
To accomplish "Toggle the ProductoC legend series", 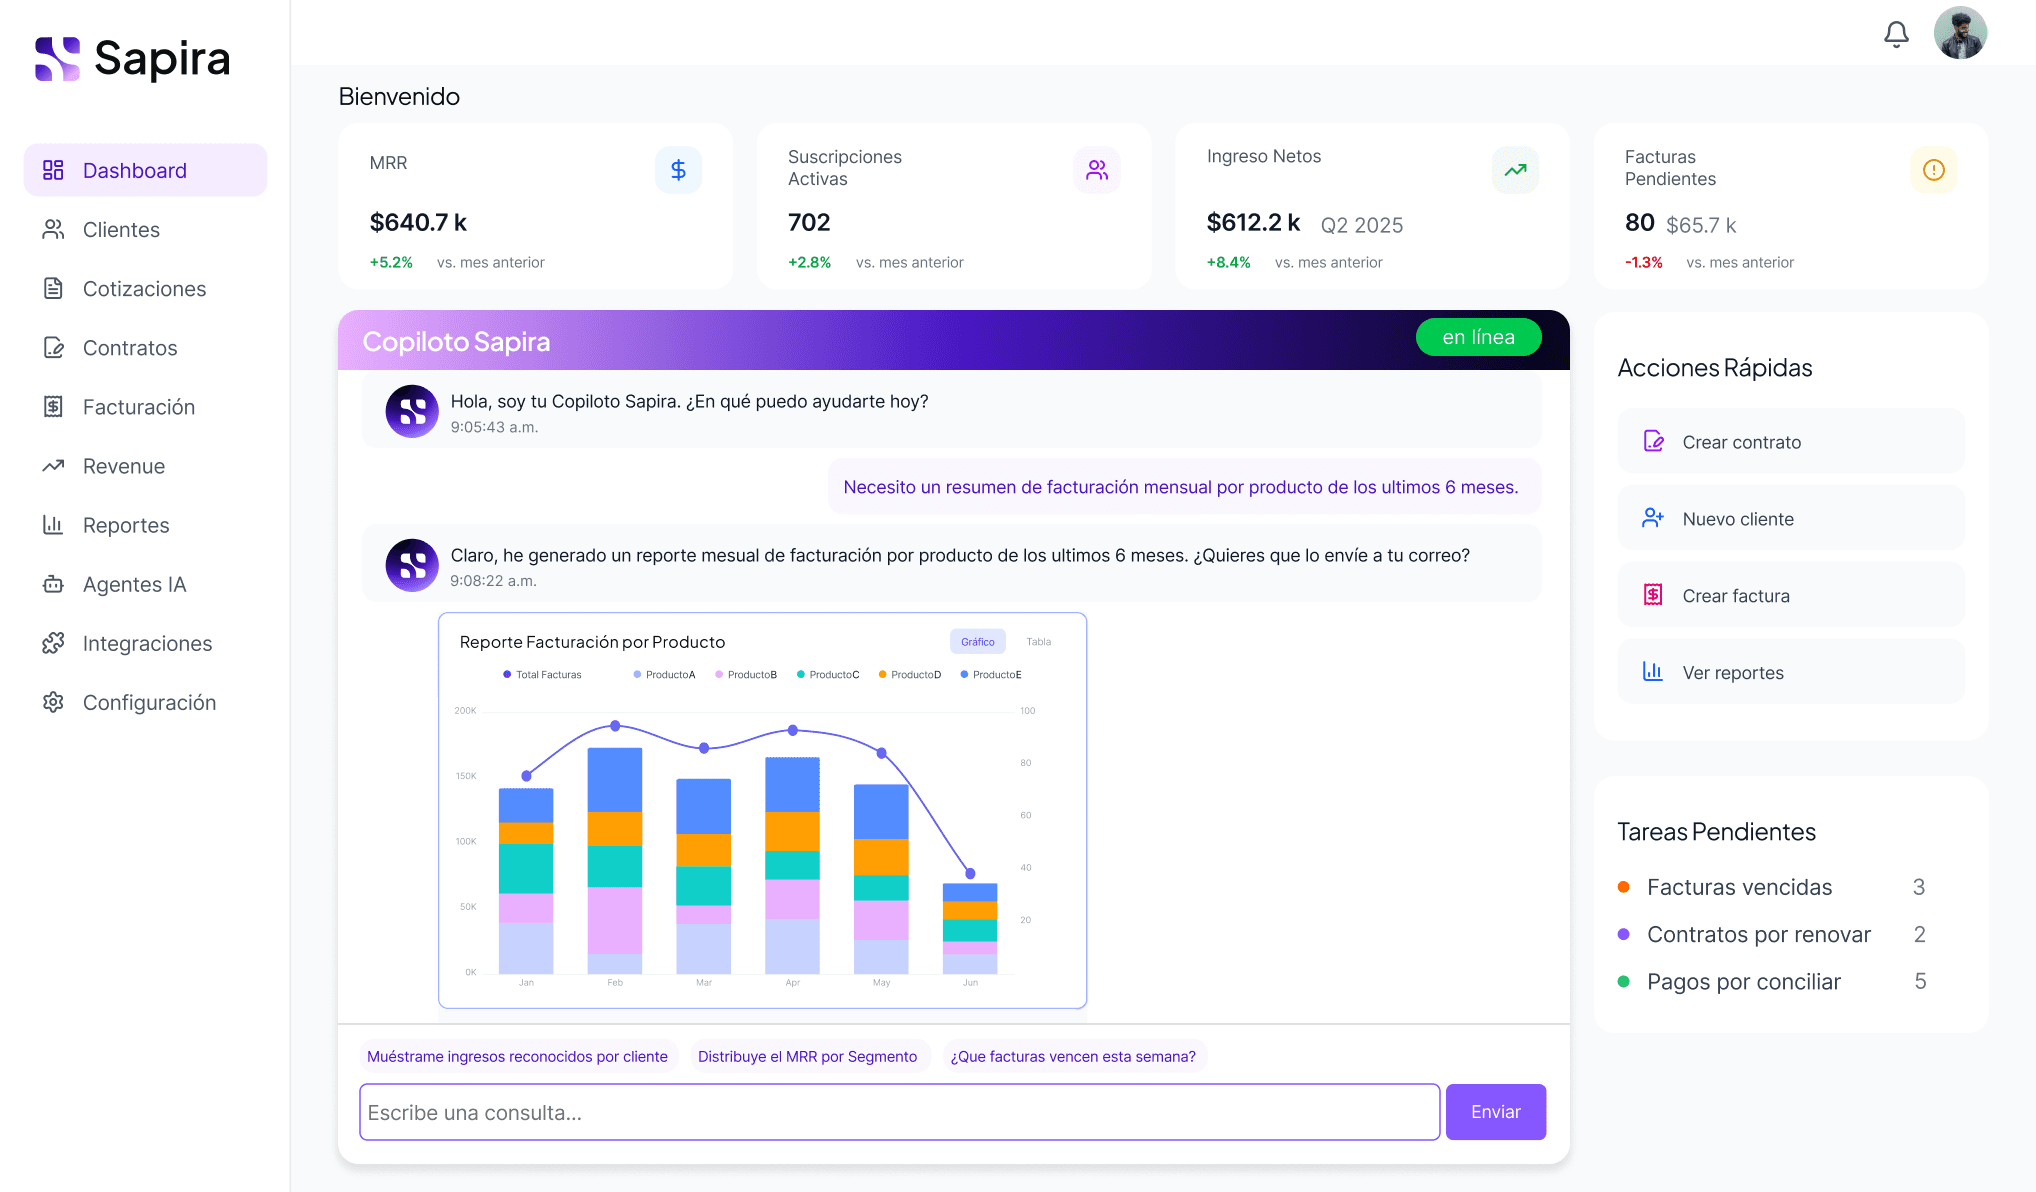I will click(x=828, y=675).
